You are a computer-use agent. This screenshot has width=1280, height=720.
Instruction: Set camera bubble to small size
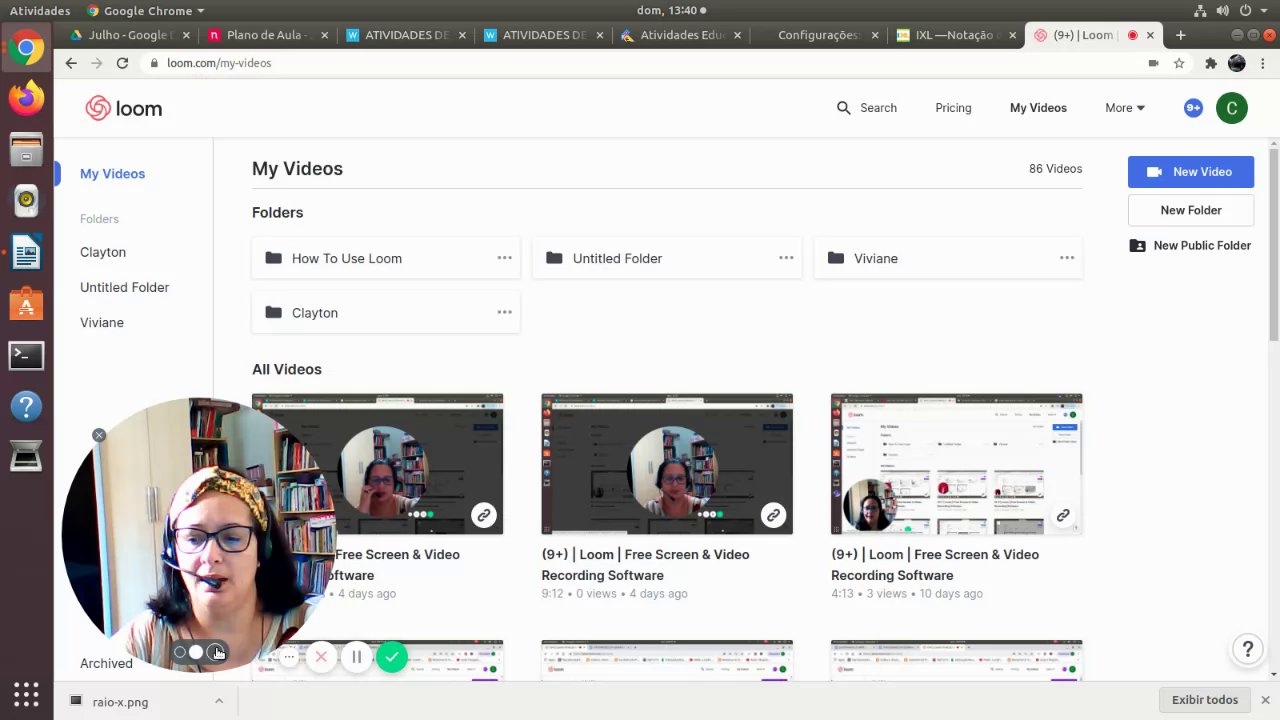tap(180, 652)
